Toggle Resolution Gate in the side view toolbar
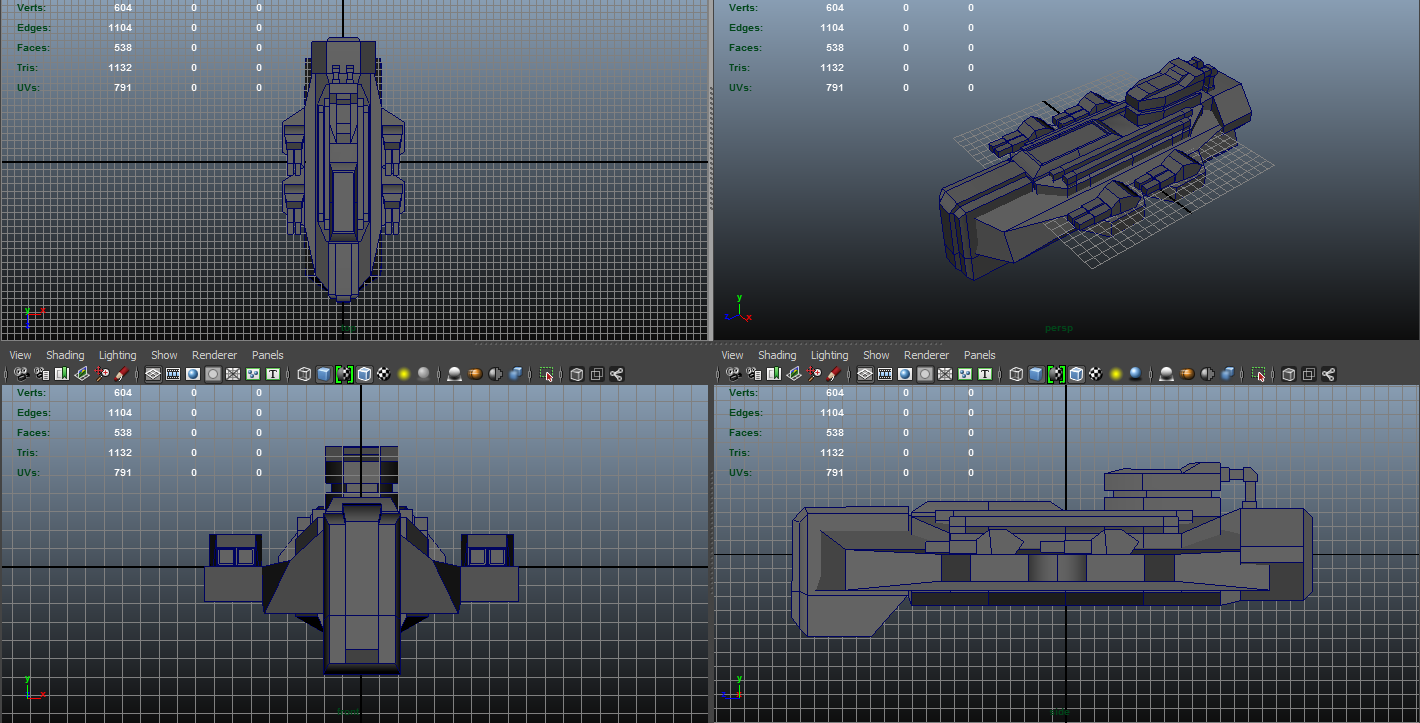 pos(905,374)
